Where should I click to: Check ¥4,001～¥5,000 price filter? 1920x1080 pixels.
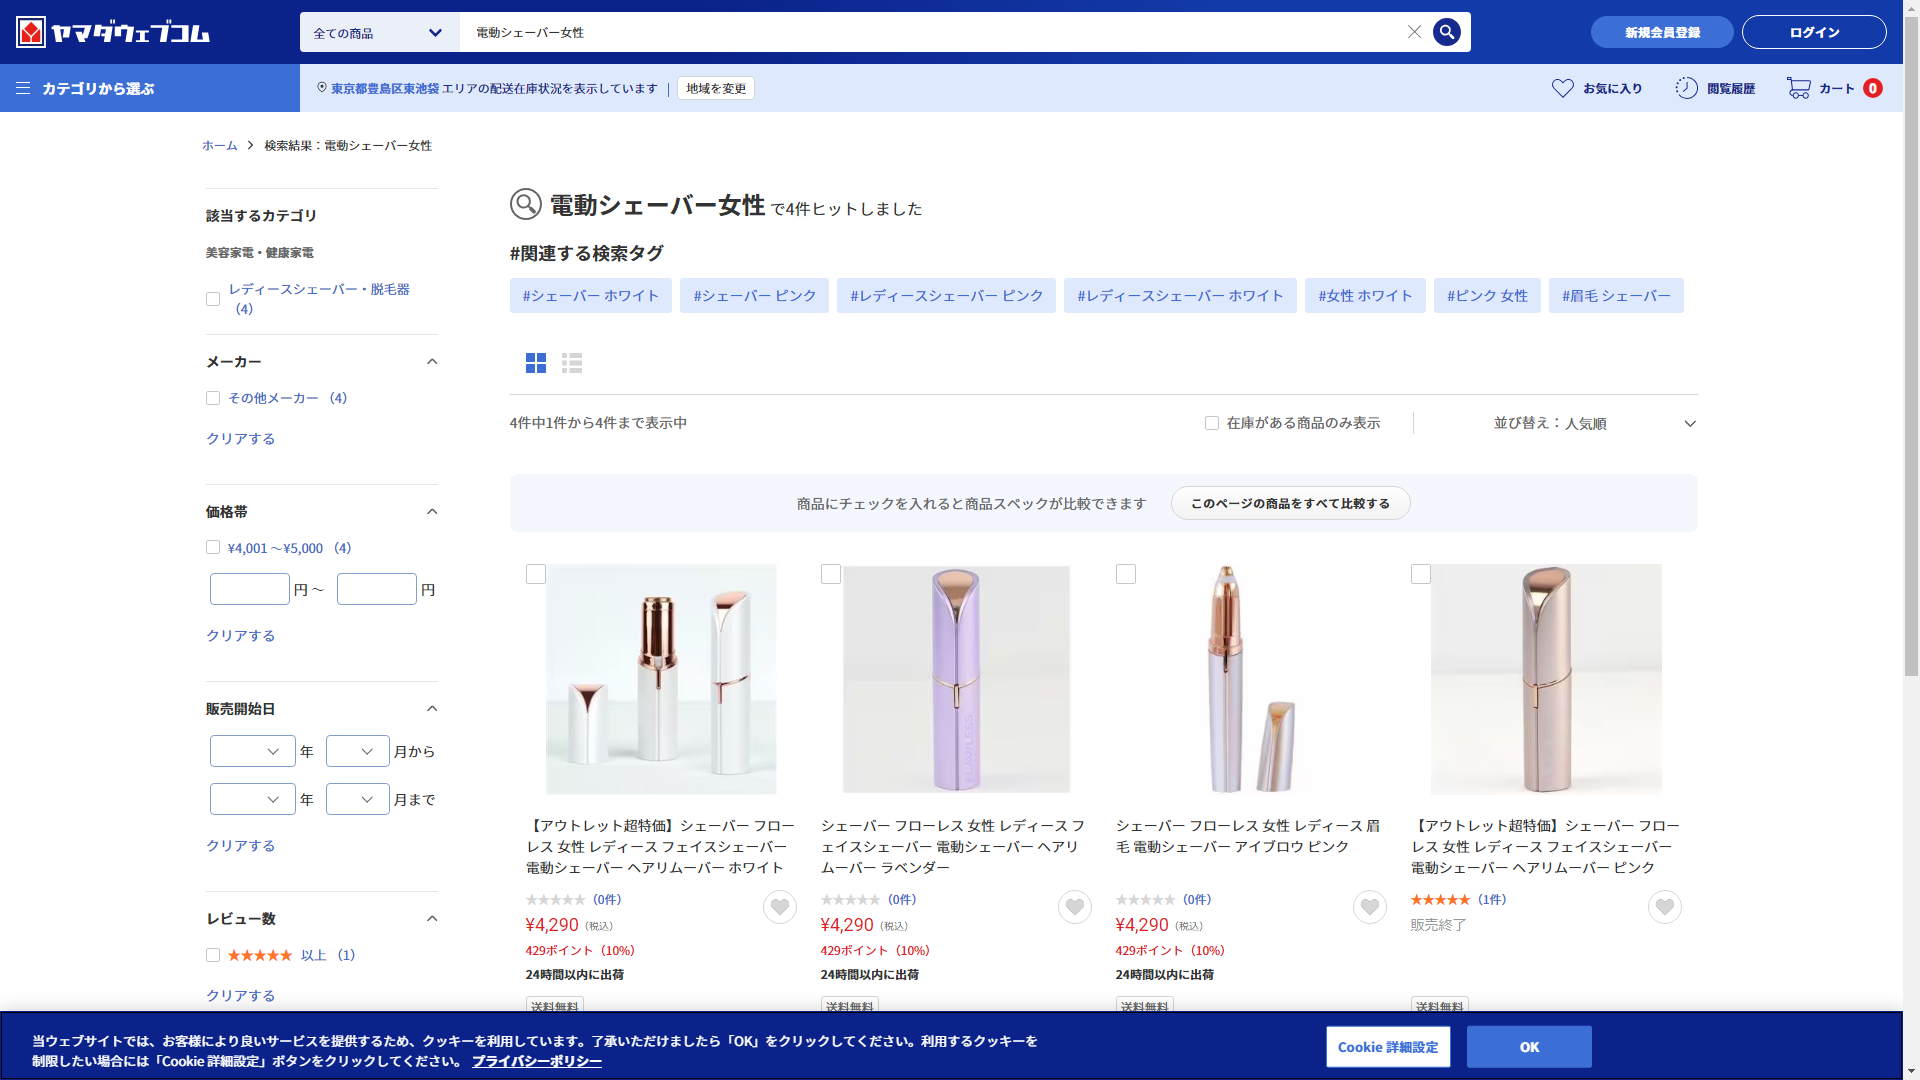[x=213, y=548]
